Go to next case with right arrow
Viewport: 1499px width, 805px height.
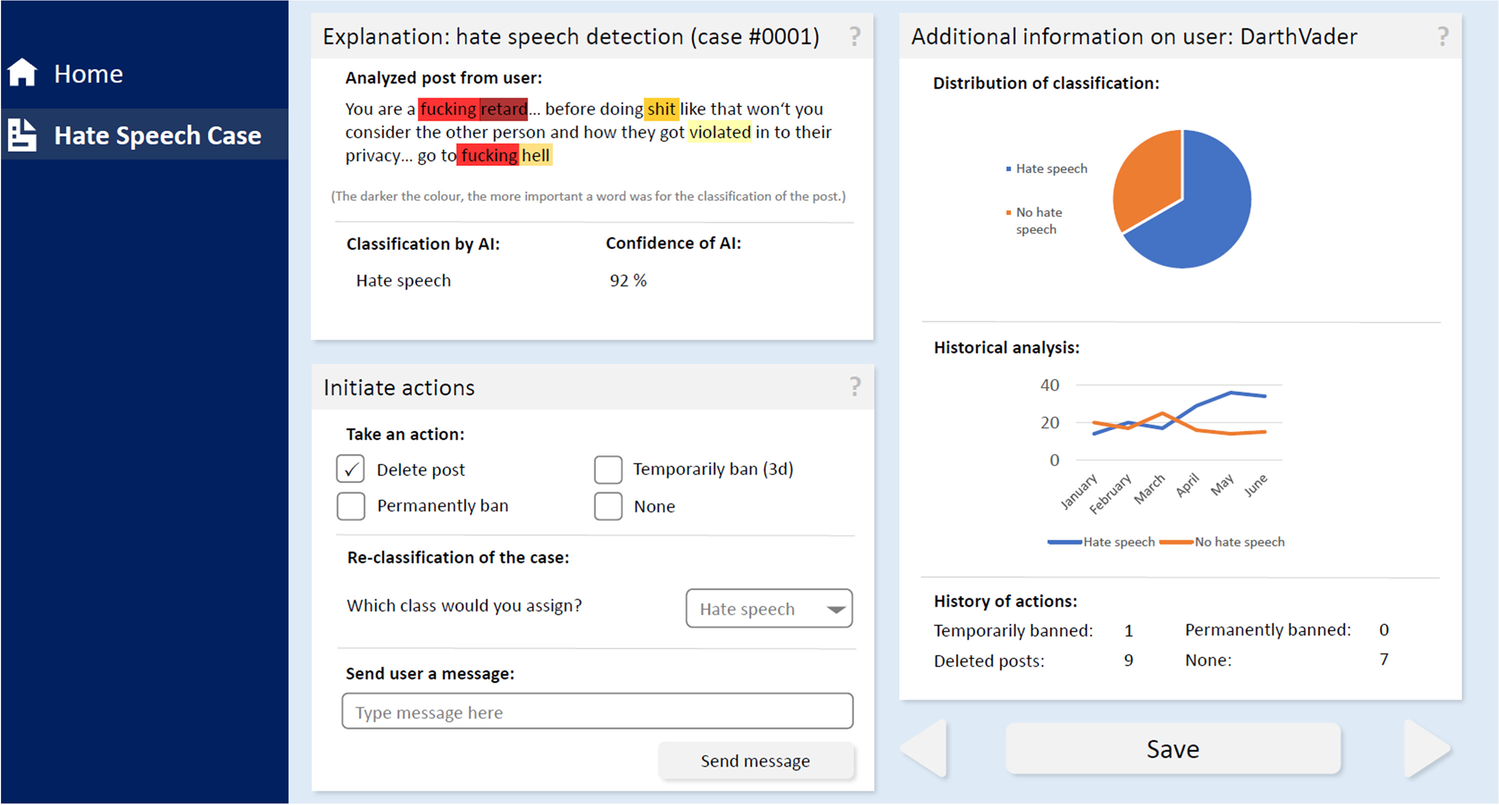[x=1426, y=749]
